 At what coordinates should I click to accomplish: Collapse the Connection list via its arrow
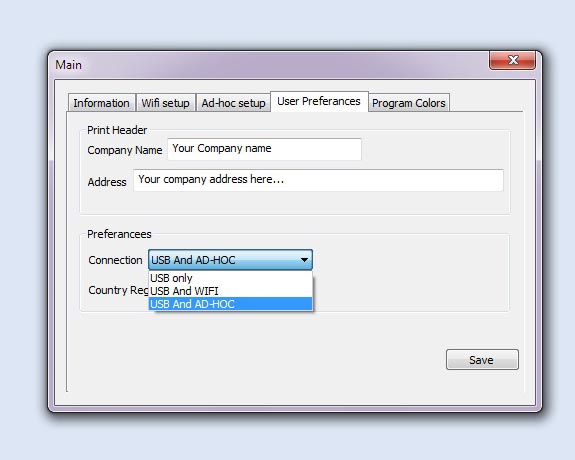304,260
